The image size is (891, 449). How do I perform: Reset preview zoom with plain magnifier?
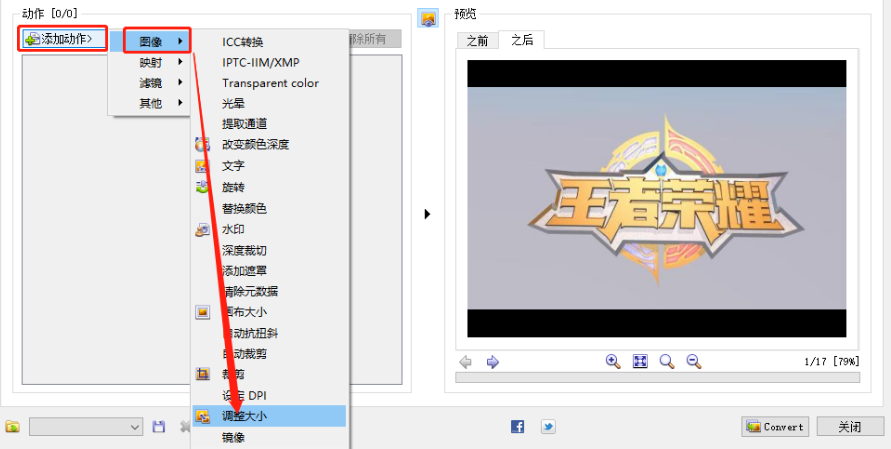tap(667, 361)
